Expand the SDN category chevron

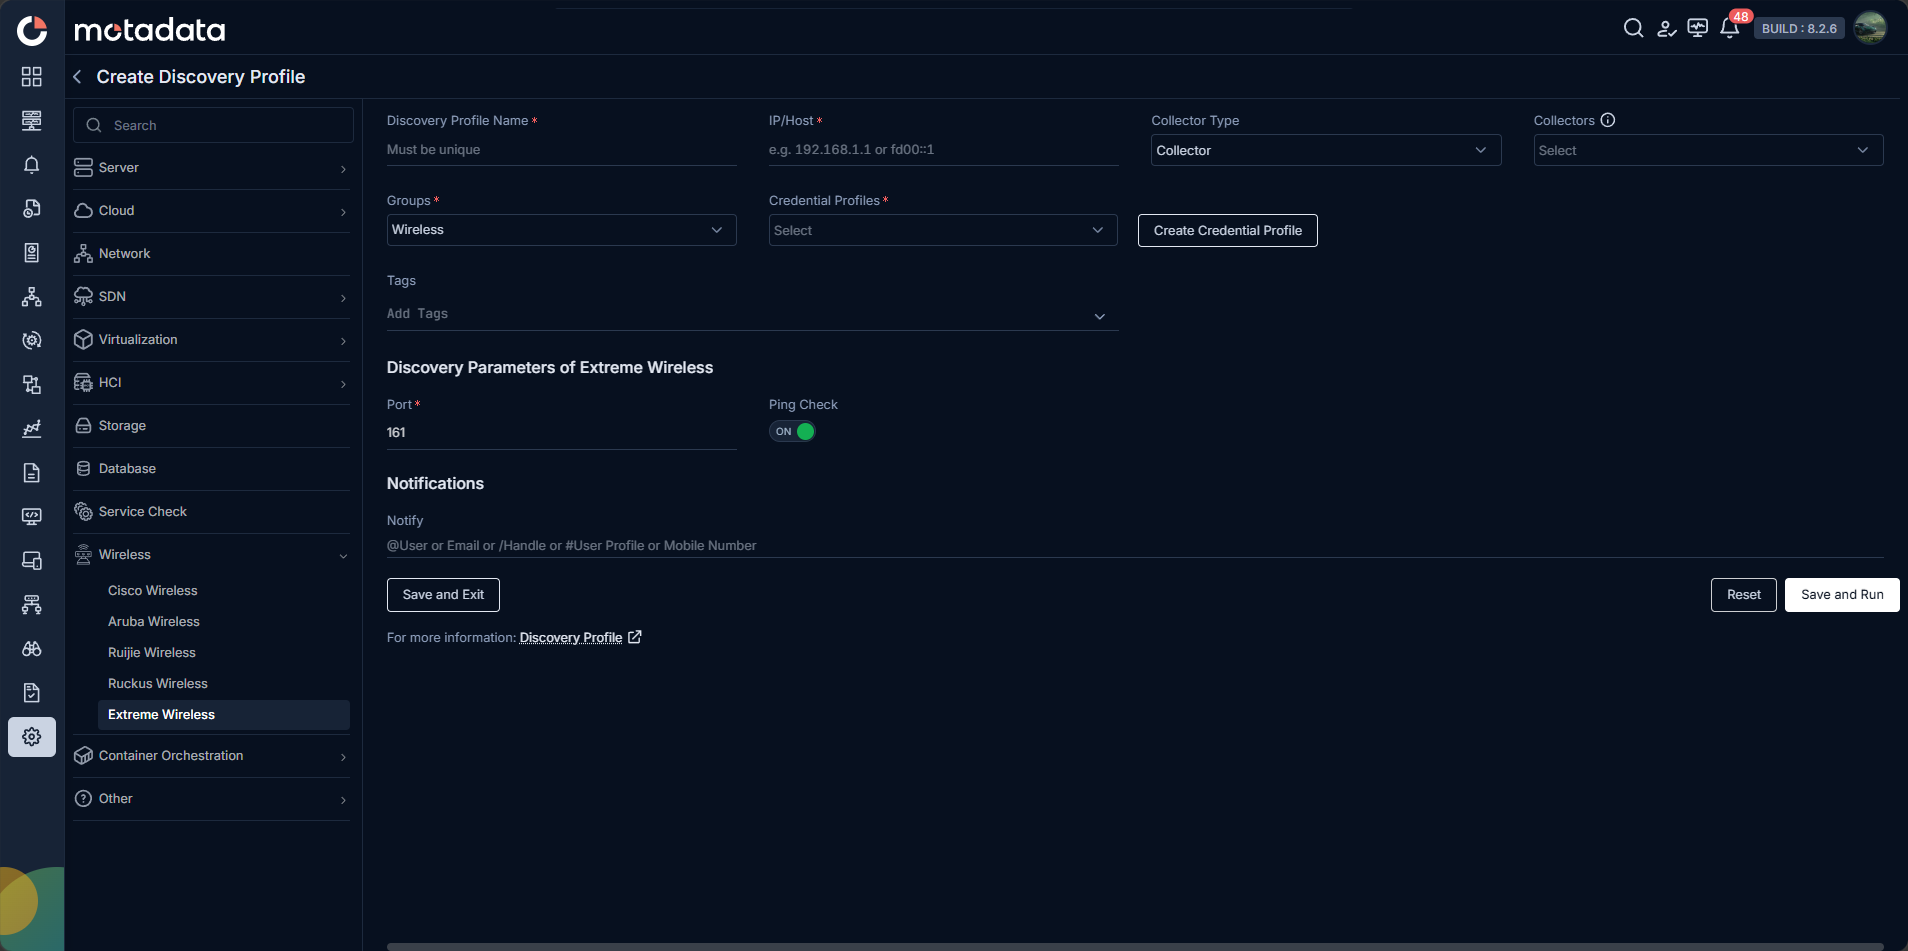(x=343, y=298)
